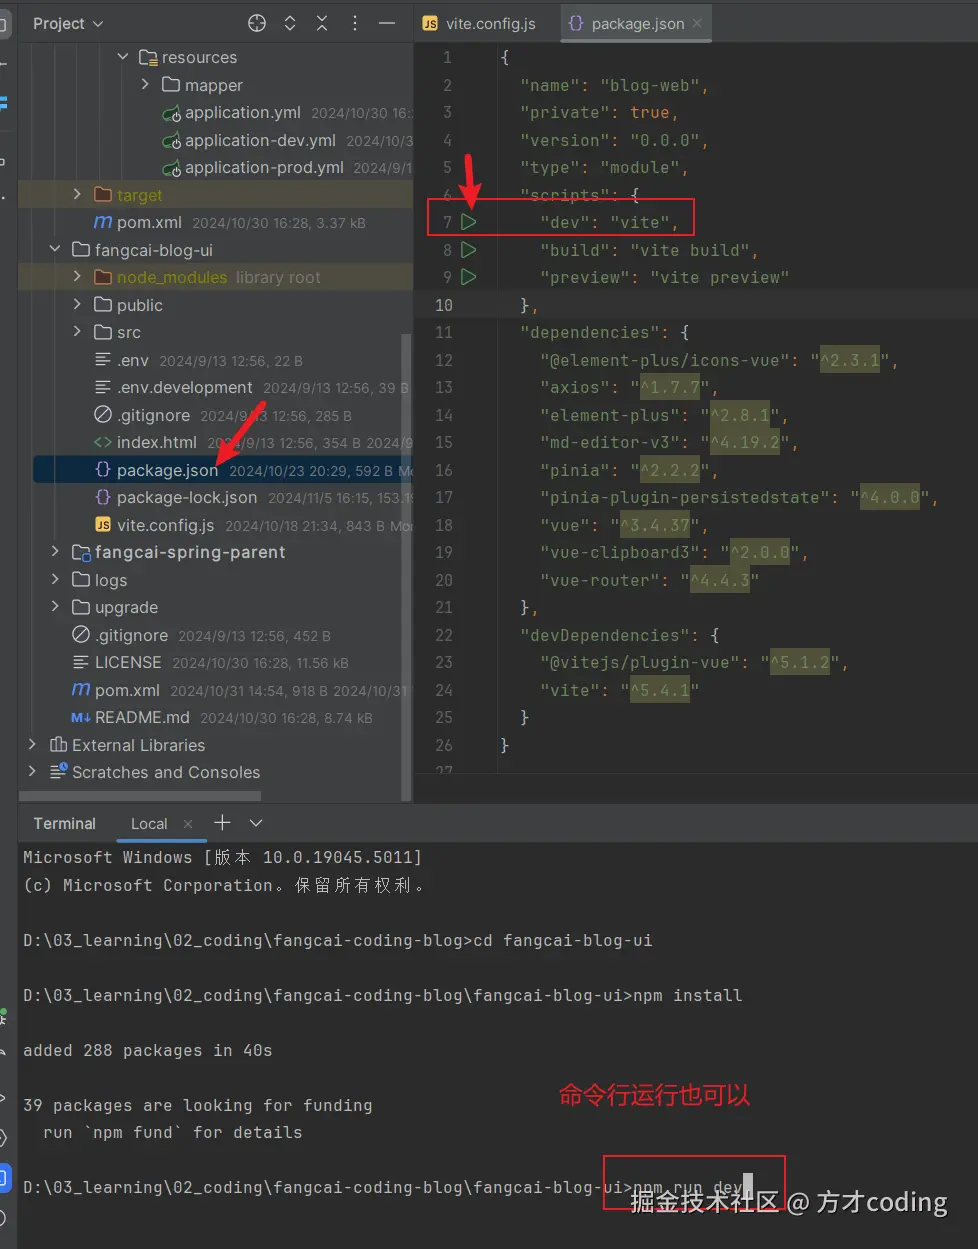
Task: Close the Local terminal tab
Action: coord(188,823)
